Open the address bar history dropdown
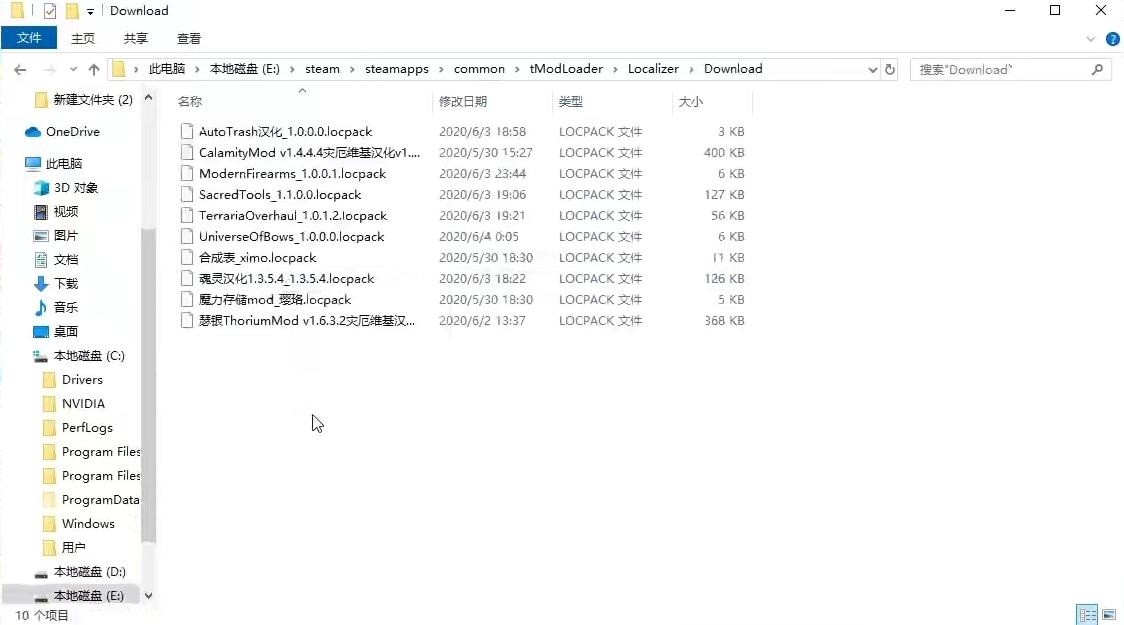The height and width of the screenshot is (625, 1124). point(872,70)
